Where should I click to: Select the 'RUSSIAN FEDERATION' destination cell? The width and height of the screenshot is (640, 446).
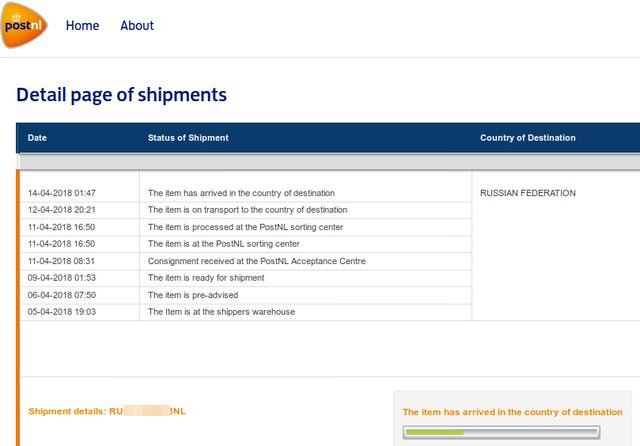(x=528, y=193)
